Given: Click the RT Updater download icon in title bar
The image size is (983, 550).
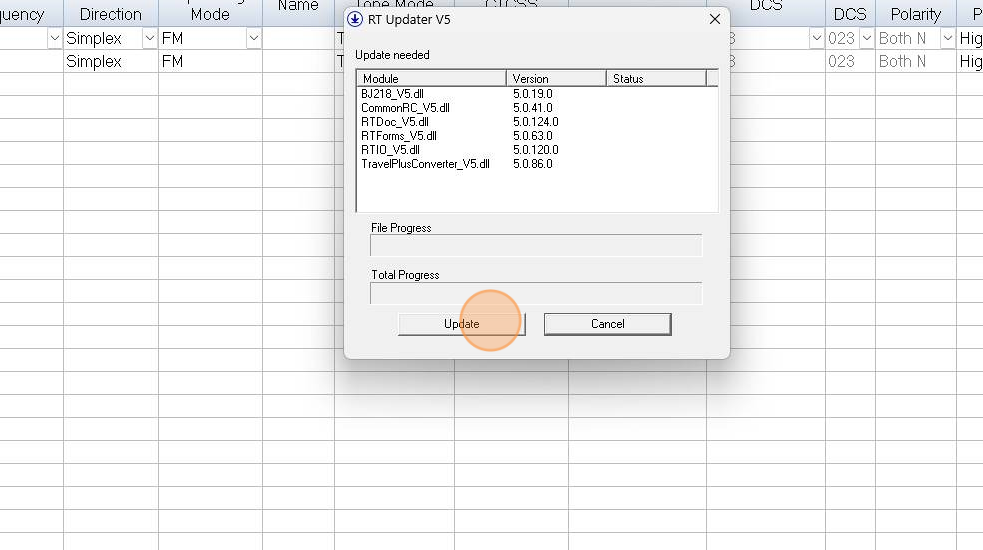Looking at the screenshot, I should coord(355,19).
